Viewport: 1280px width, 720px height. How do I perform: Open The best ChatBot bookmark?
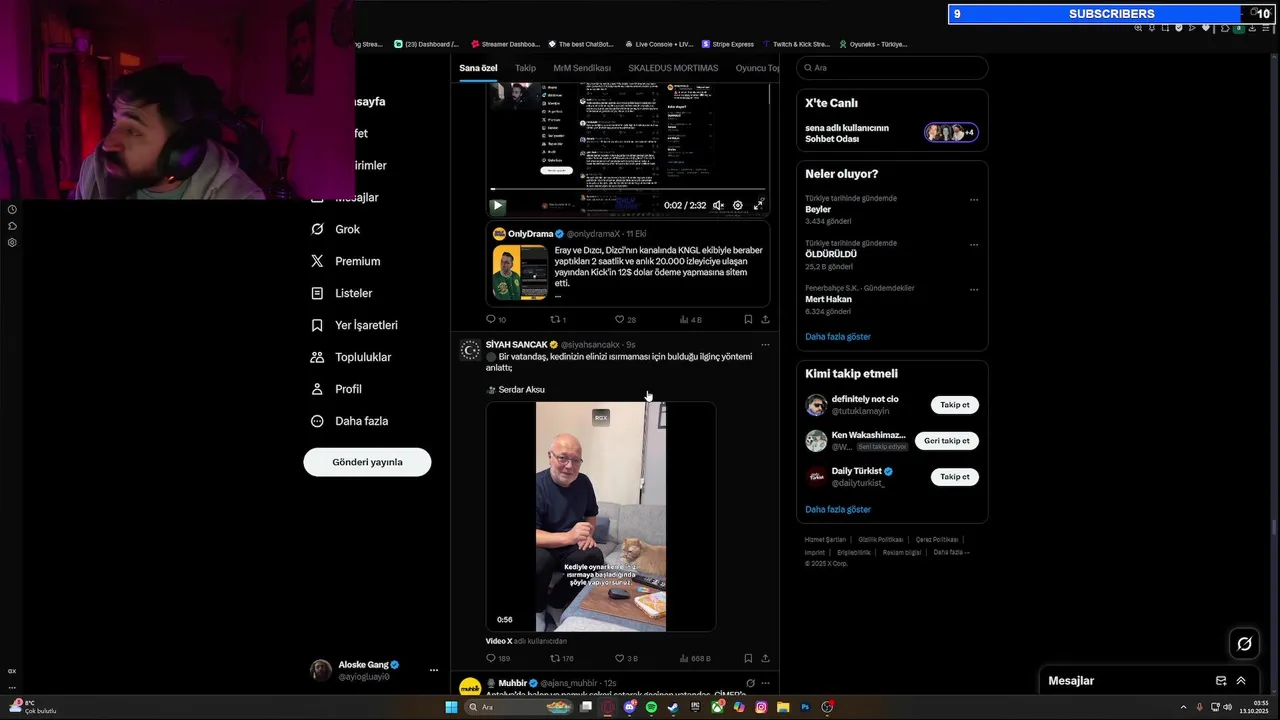(580, 44)
